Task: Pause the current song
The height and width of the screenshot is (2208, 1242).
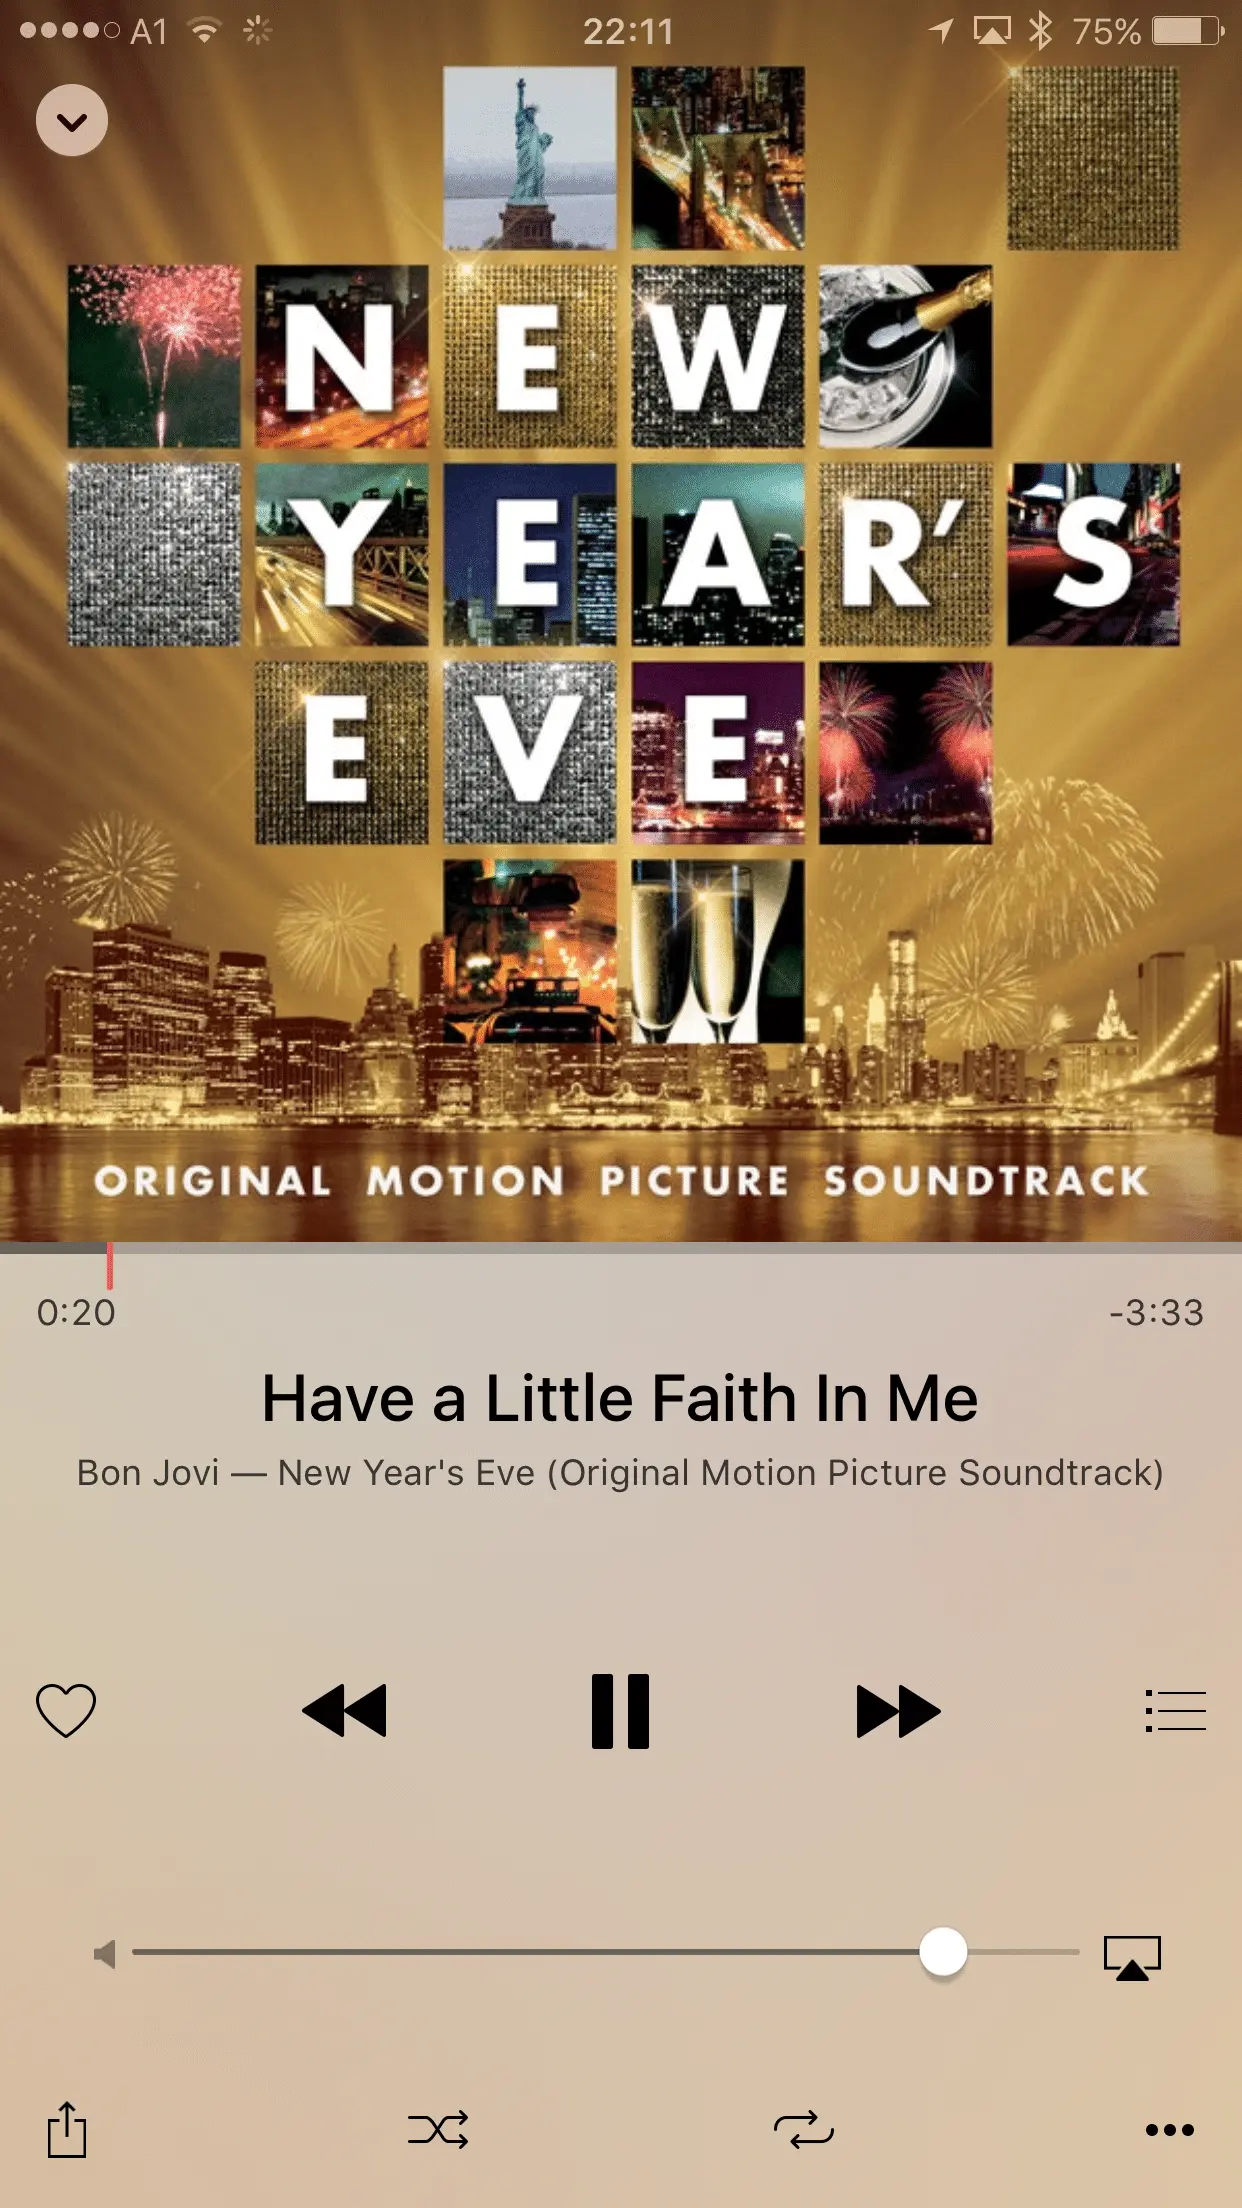Action: coord(620,1711)
